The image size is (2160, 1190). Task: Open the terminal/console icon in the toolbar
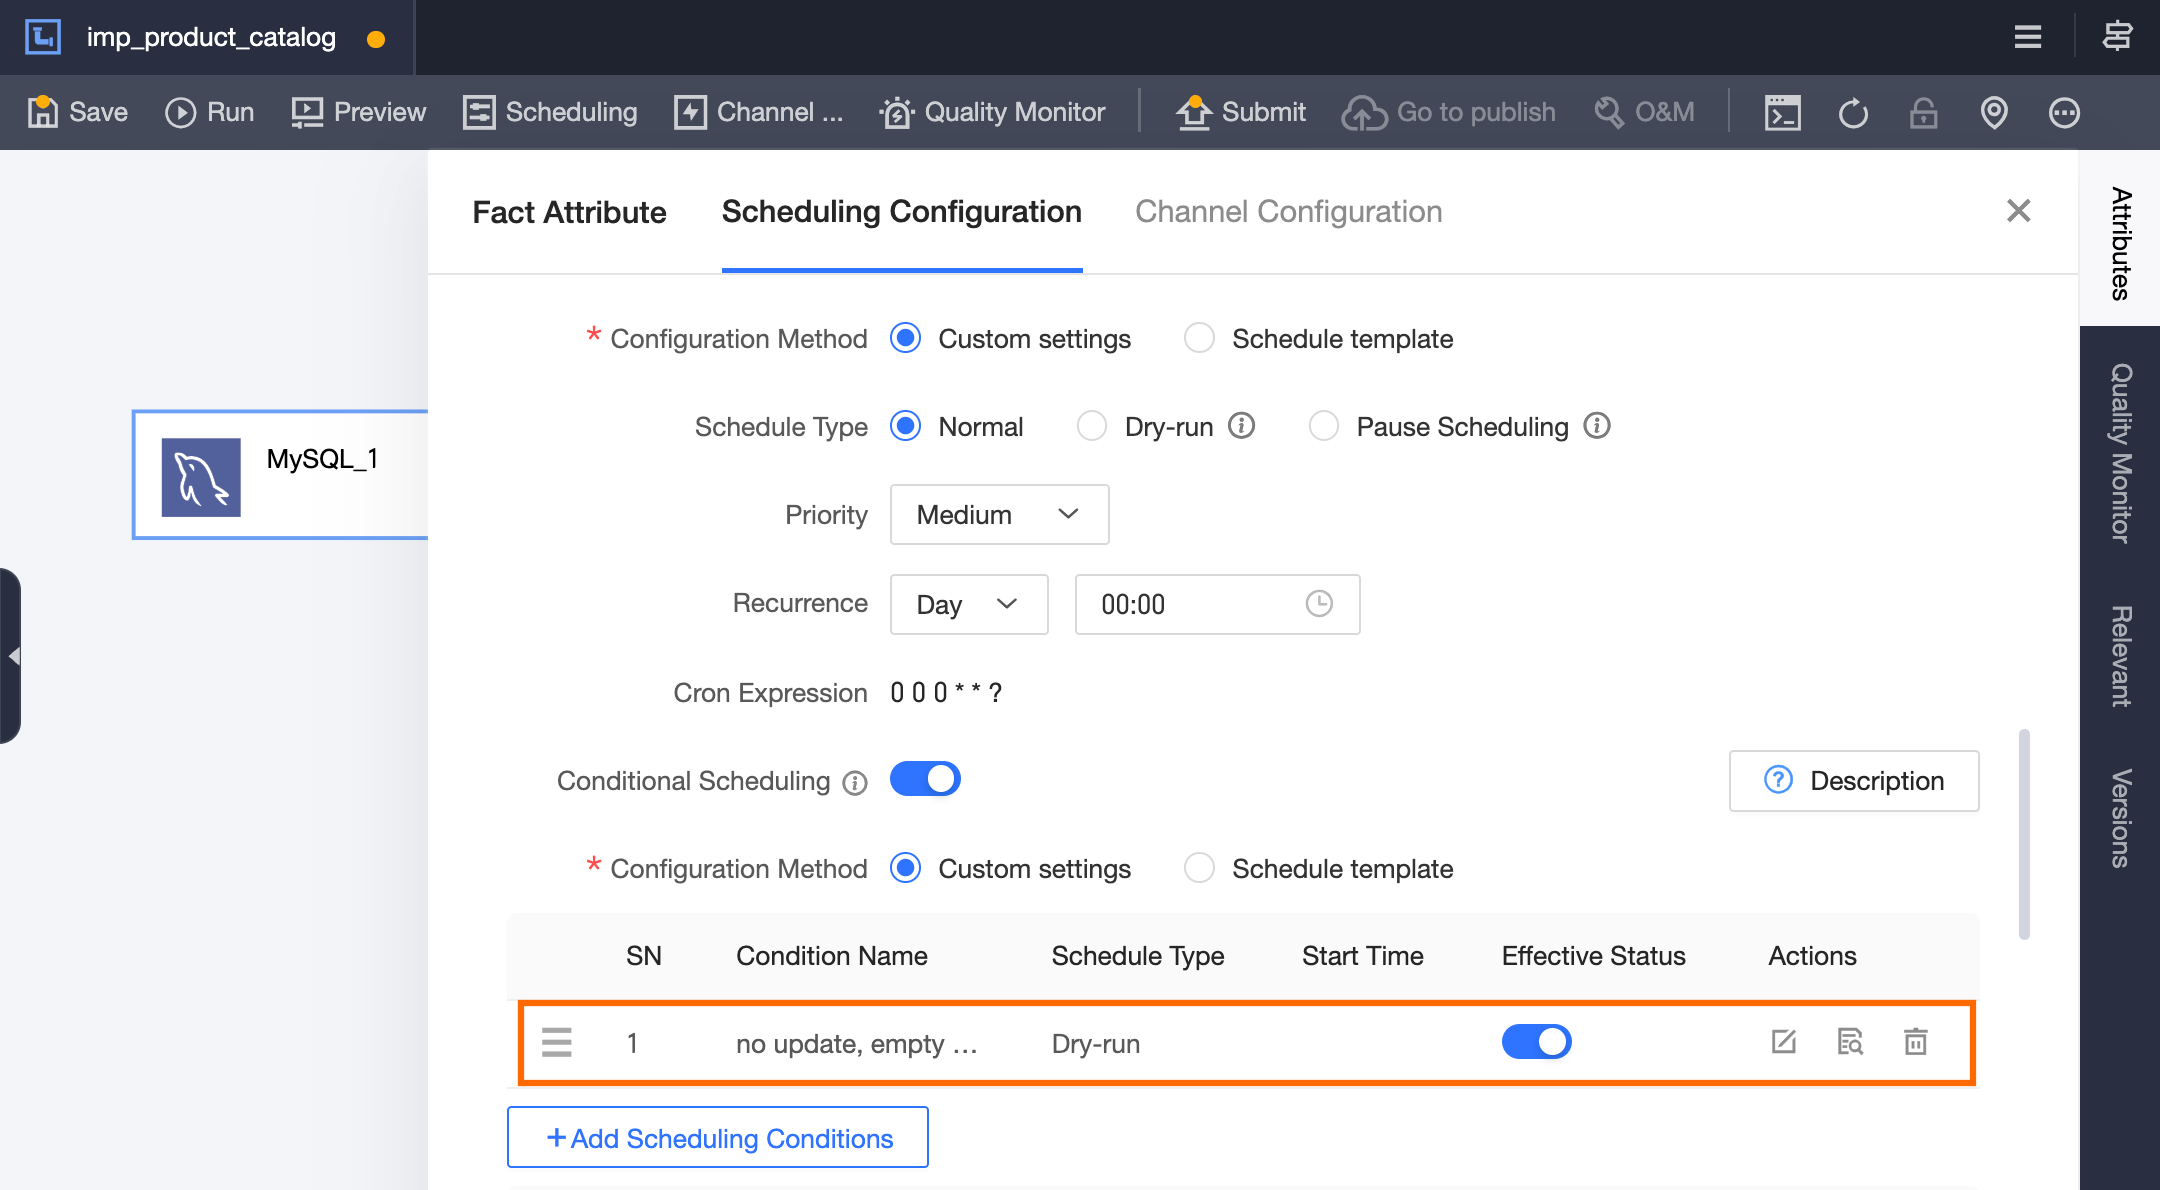click(1782, 113)
